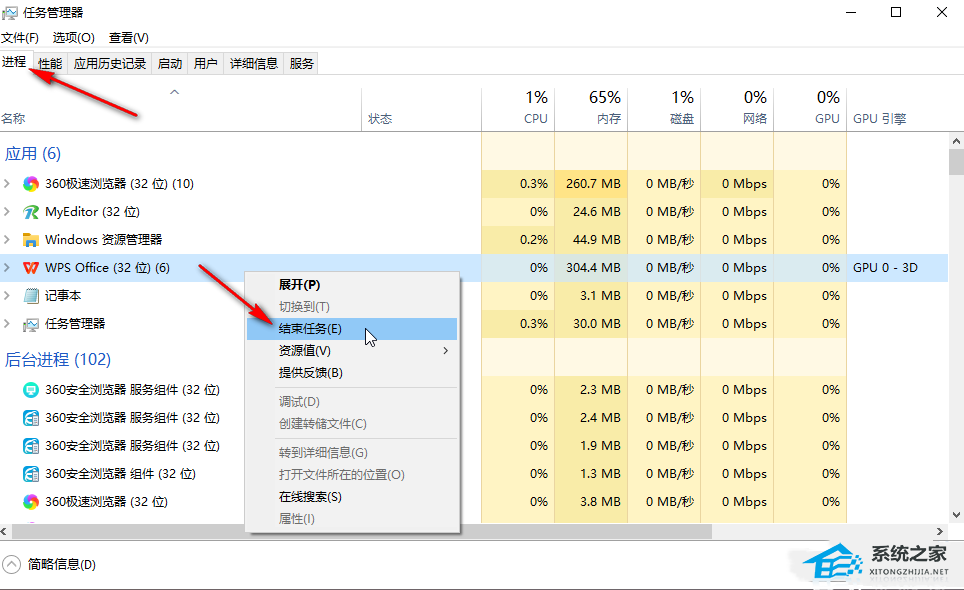Image resolution: width=964 pixels, height=590 pixels.
Task: Collapse to 简略信息(D) using its chevron
Action: pyautogui.click(x=11, y=564)
